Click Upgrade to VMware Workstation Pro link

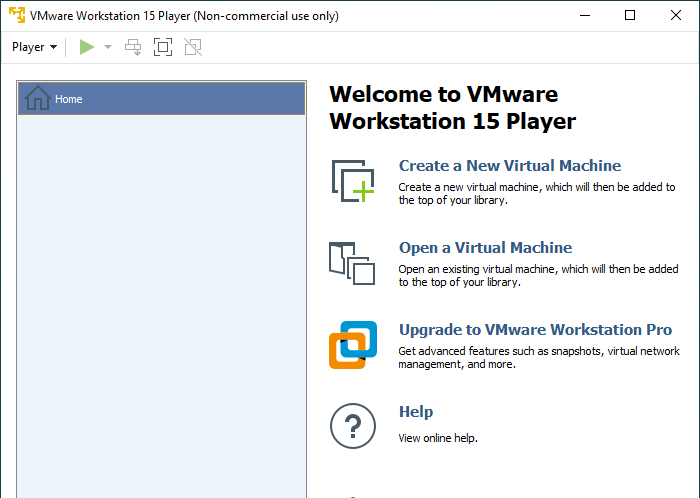coord(535,330)
